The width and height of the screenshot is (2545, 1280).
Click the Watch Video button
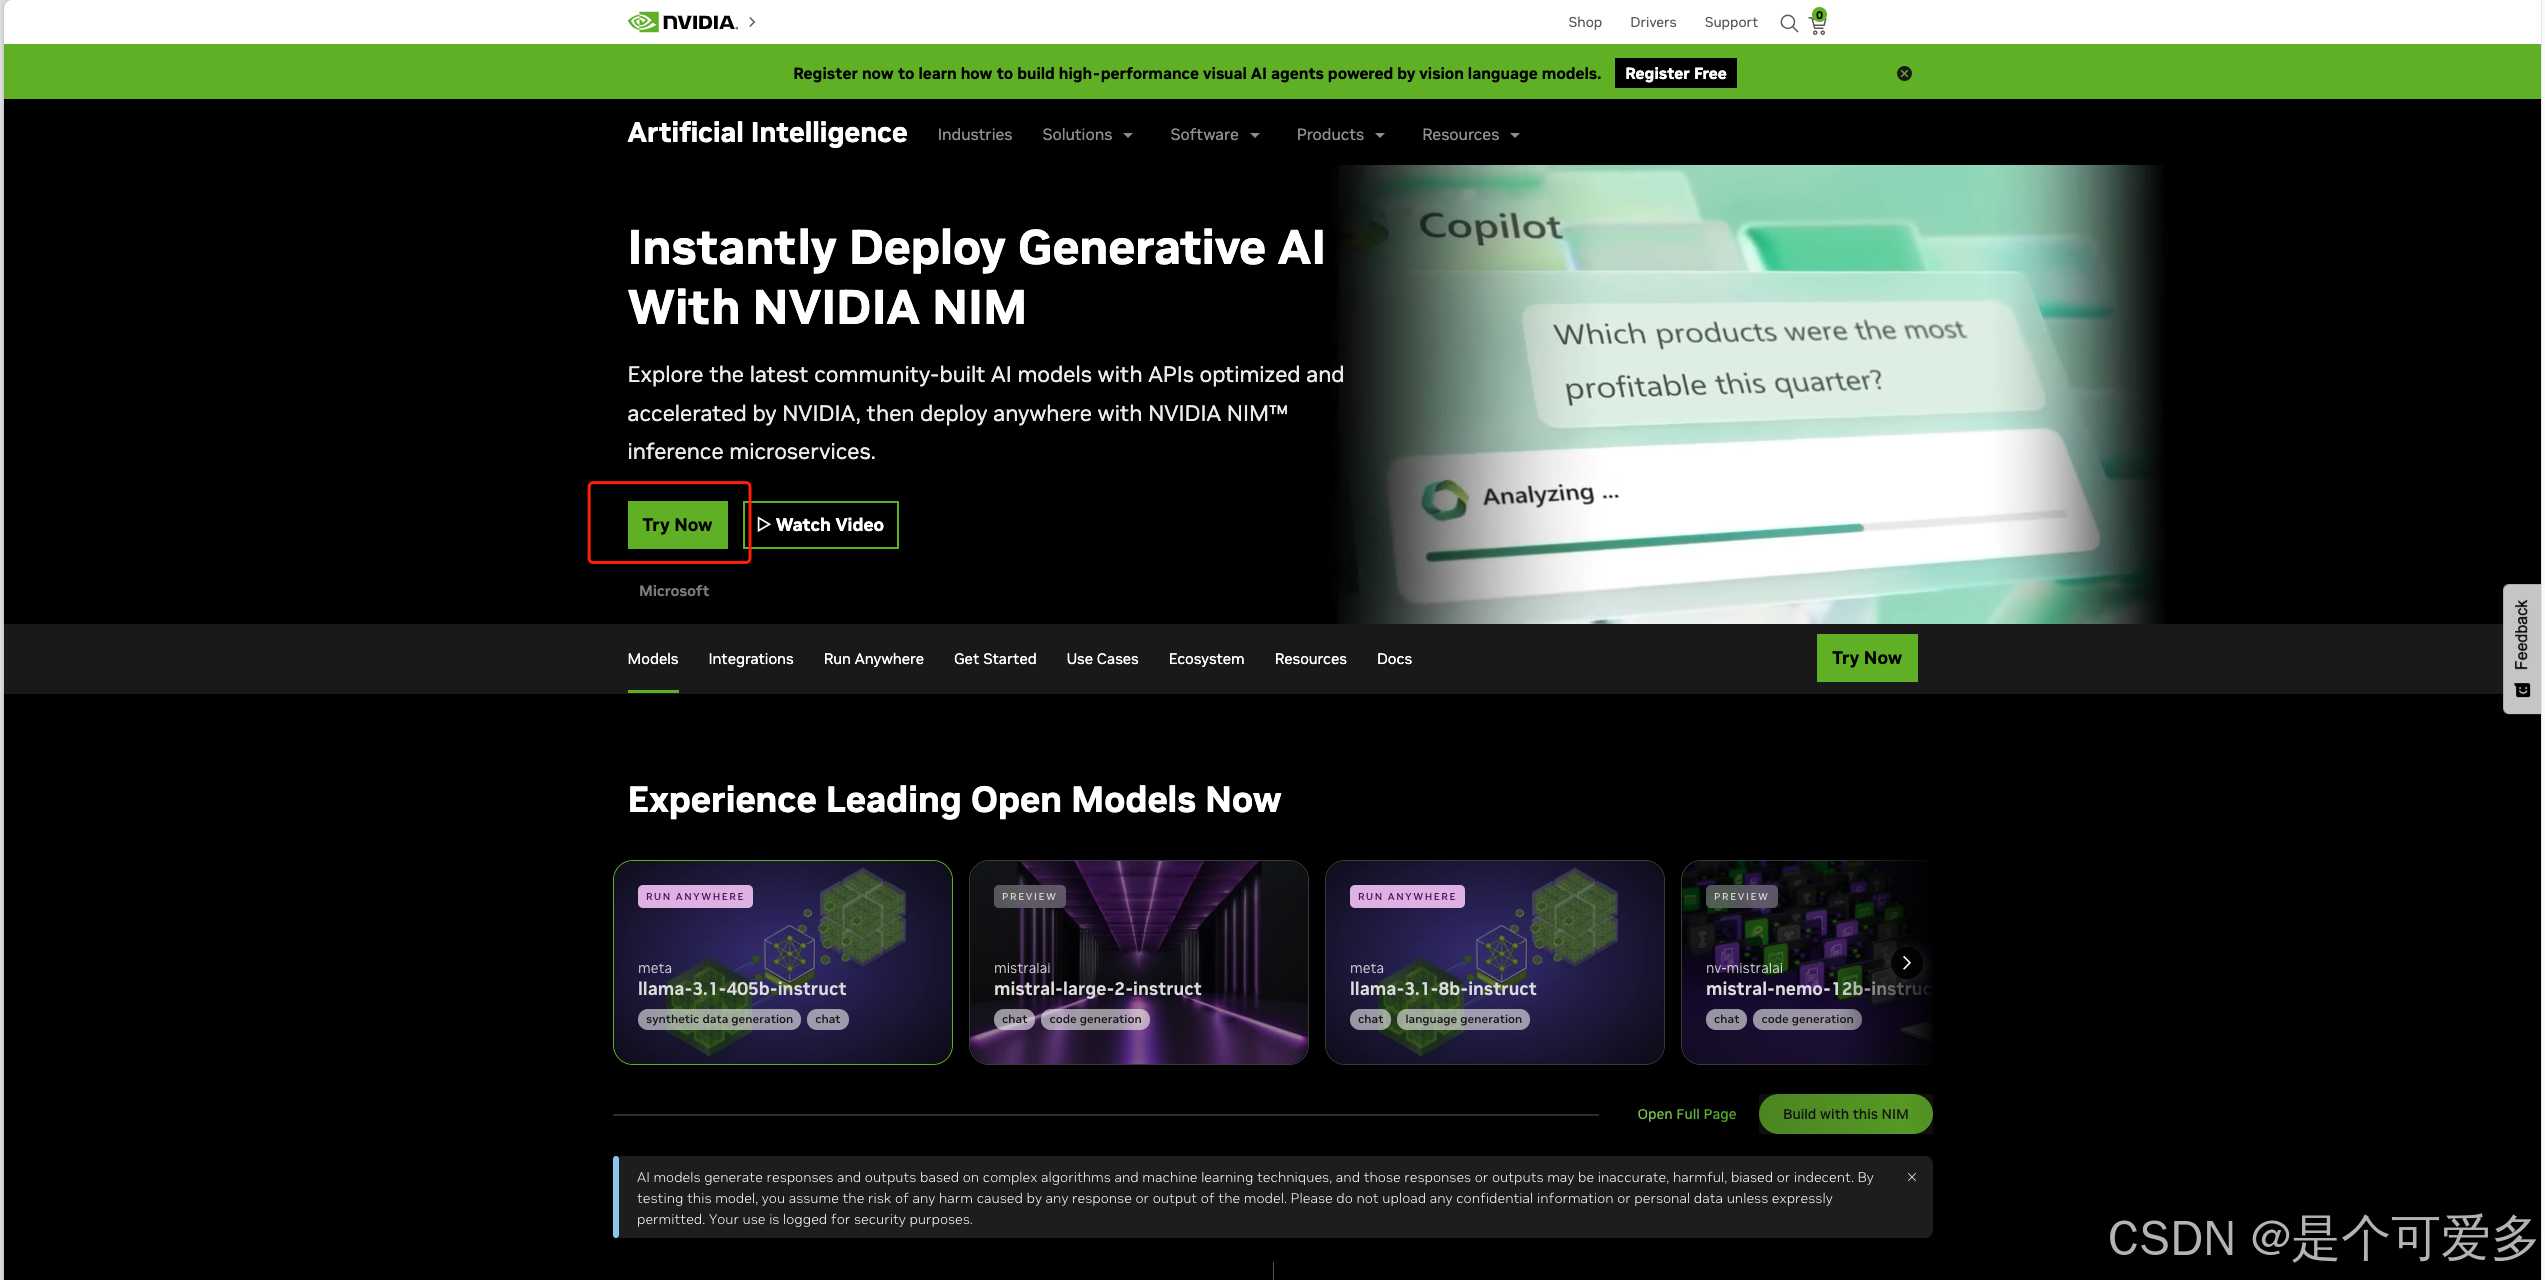[x=821, y=525]
